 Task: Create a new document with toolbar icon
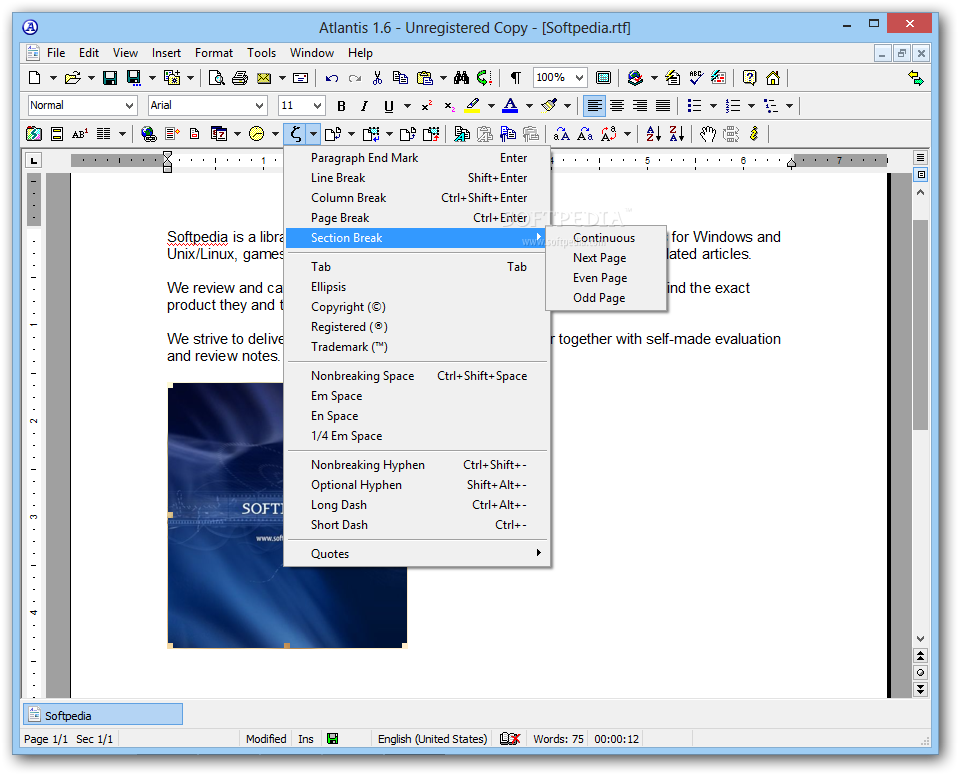pyautogui.click(x=35, y=78)
